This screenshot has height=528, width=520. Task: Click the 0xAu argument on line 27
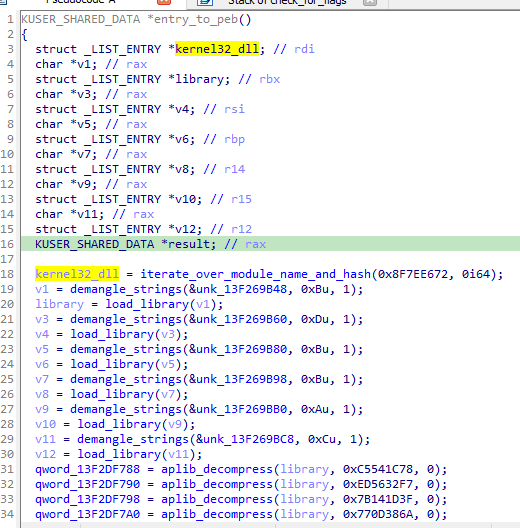315,409
